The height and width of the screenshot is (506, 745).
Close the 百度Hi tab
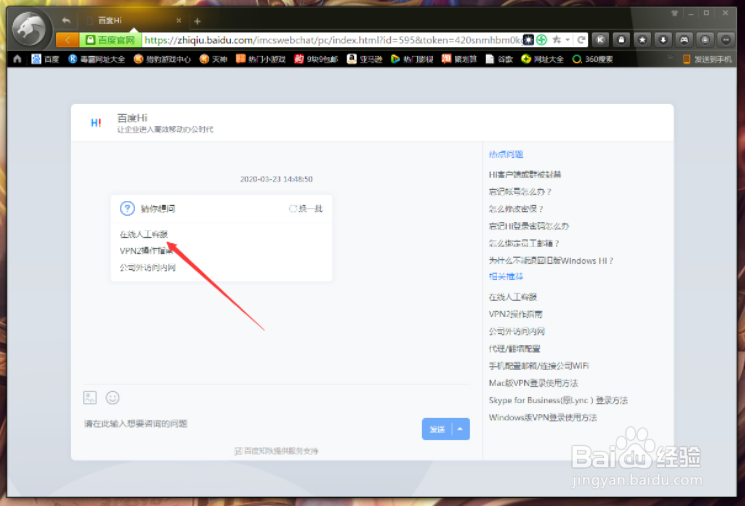coord(179,20)
